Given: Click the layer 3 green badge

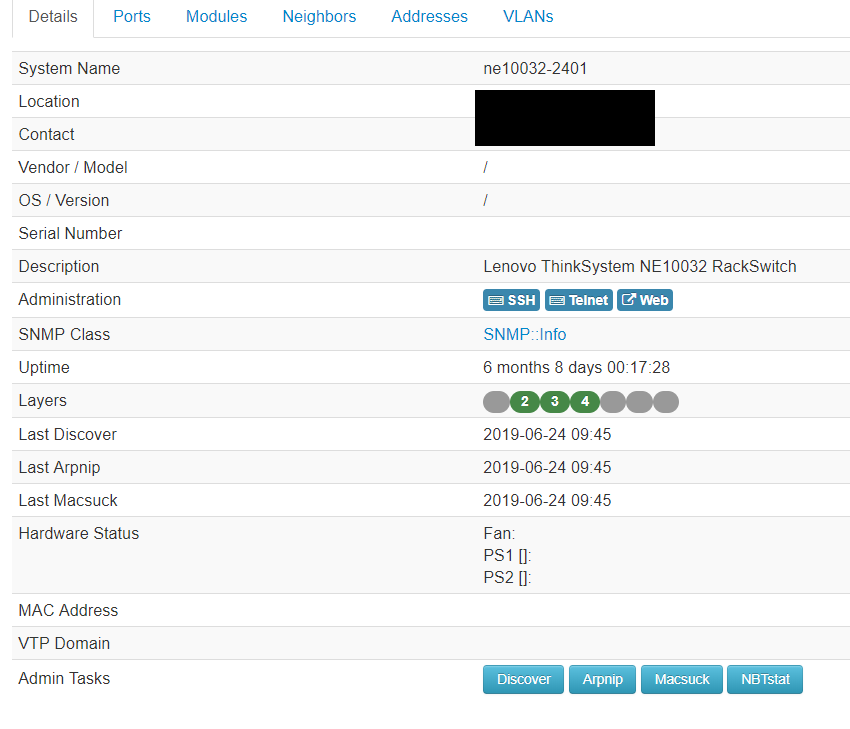Looking at the screenshot, I should [555, 402].
